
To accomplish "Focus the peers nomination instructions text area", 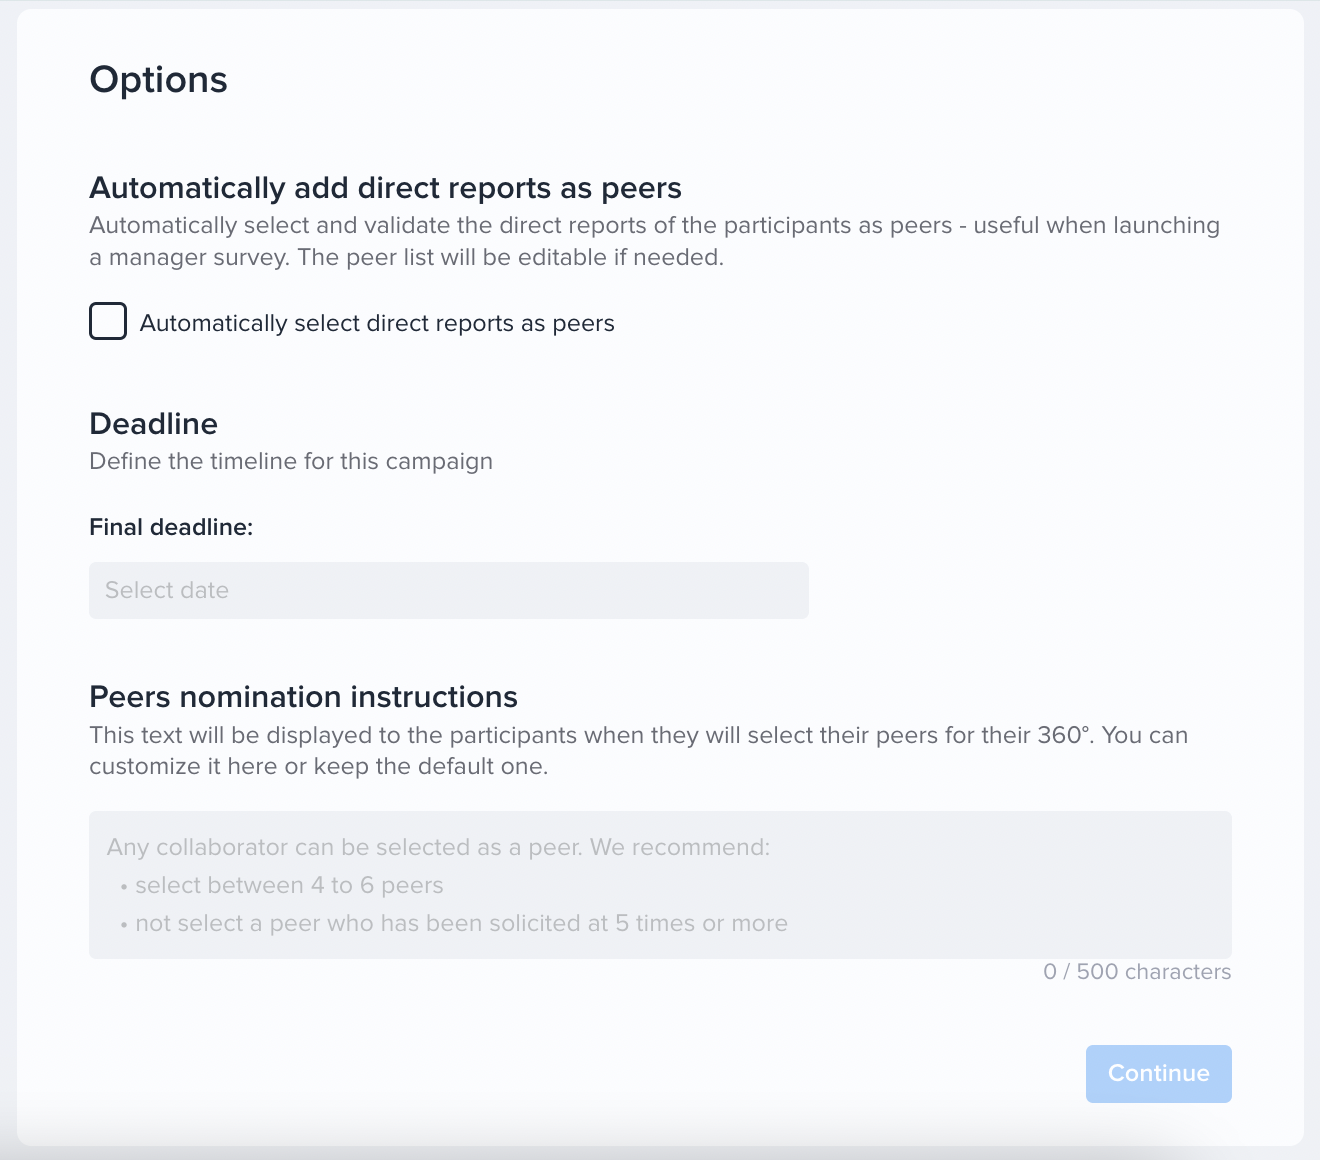I will click(660, 885).
